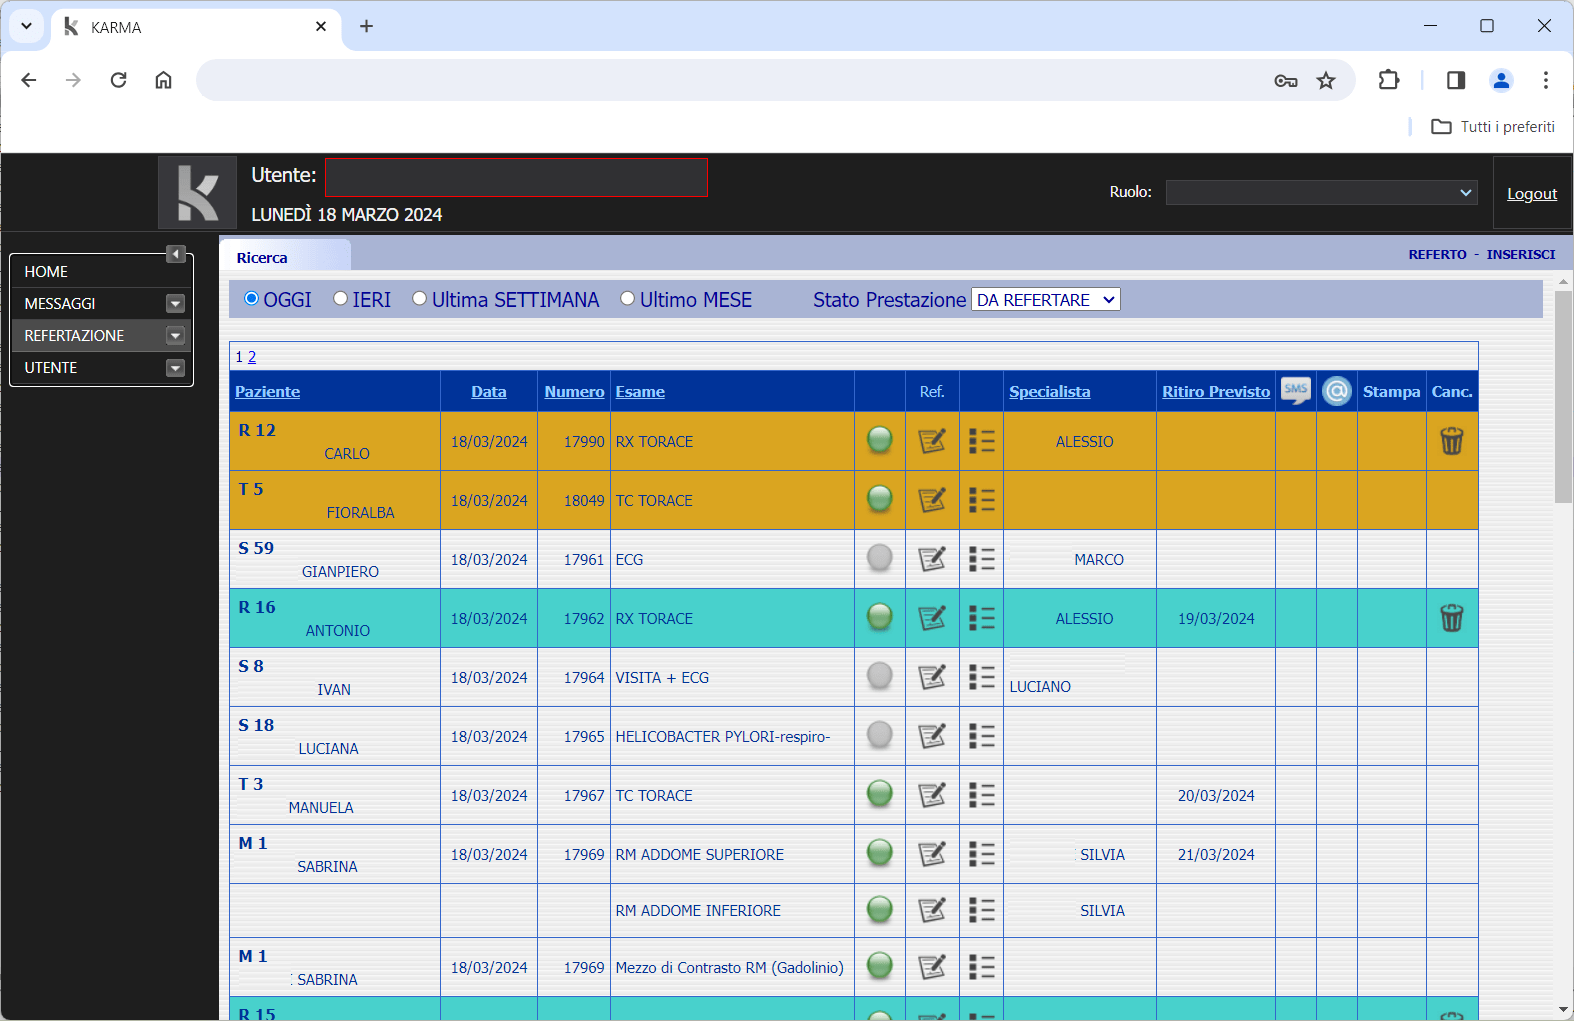Open report editor for VISITA + ECG

click(932, 677)
